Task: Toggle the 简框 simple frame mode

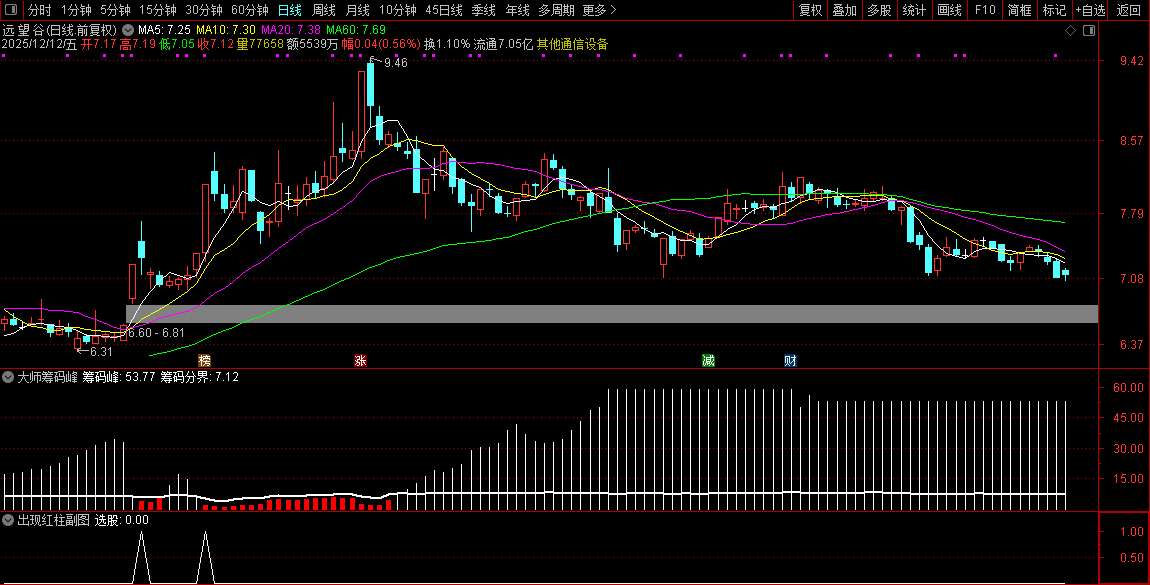Action: 1019,10
